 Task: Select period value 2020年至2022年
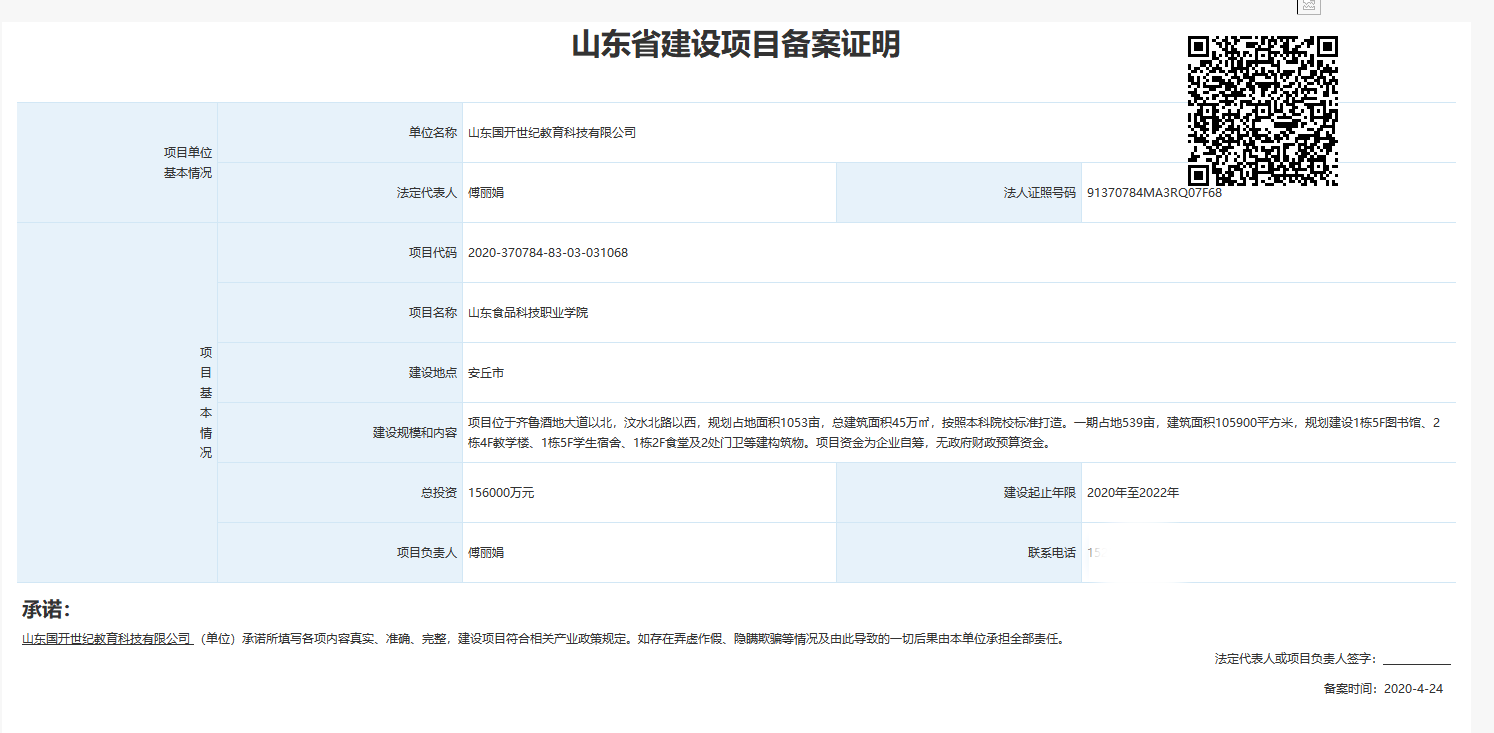[1133, 493]
